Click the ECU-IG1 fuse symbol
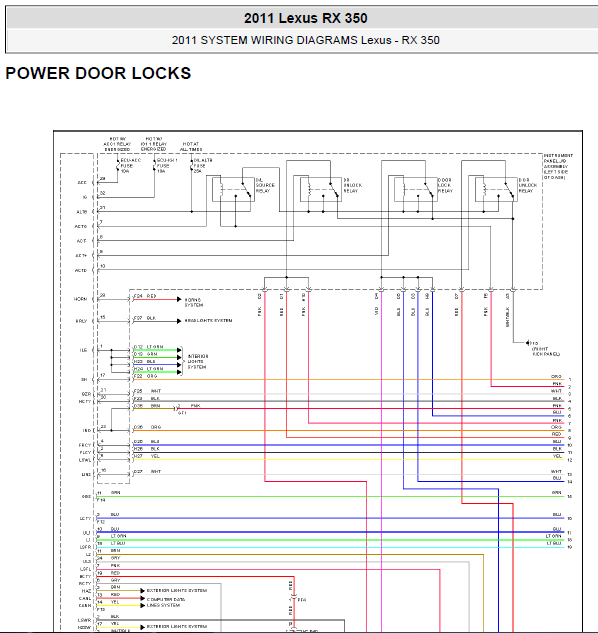 (x=155, y=165)
